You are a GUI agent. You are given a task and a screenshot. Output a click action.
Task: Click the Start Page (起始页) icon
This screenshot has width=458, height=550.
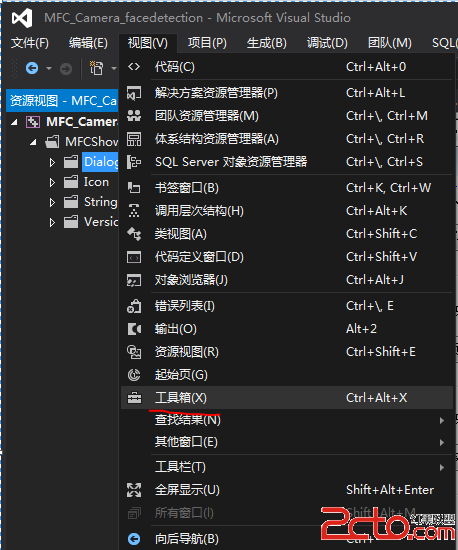click(134, 375)
